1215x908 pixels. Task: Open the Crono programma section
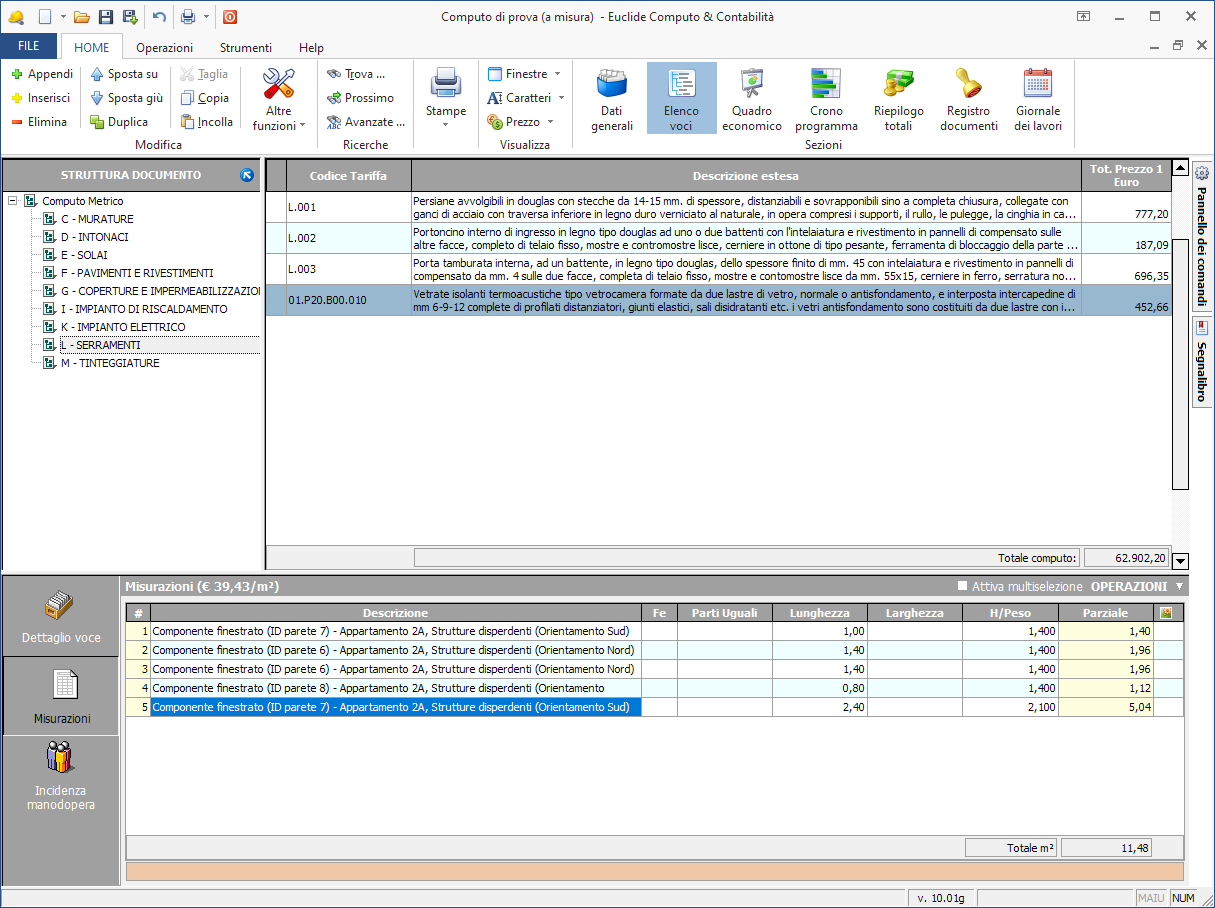tap(826, 99)
